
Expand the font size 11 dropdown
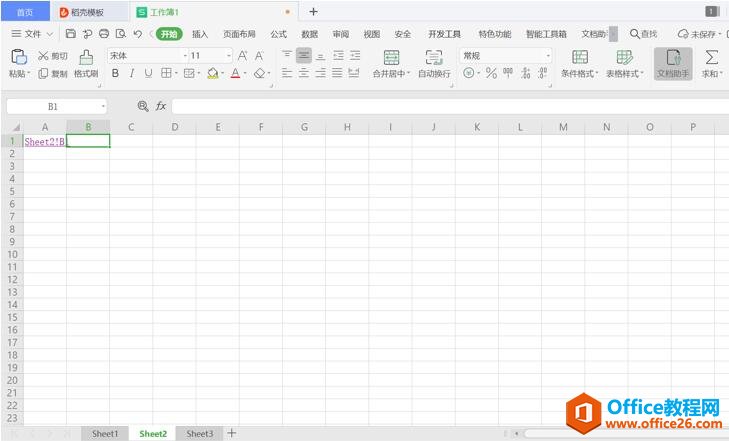point(229,56)
